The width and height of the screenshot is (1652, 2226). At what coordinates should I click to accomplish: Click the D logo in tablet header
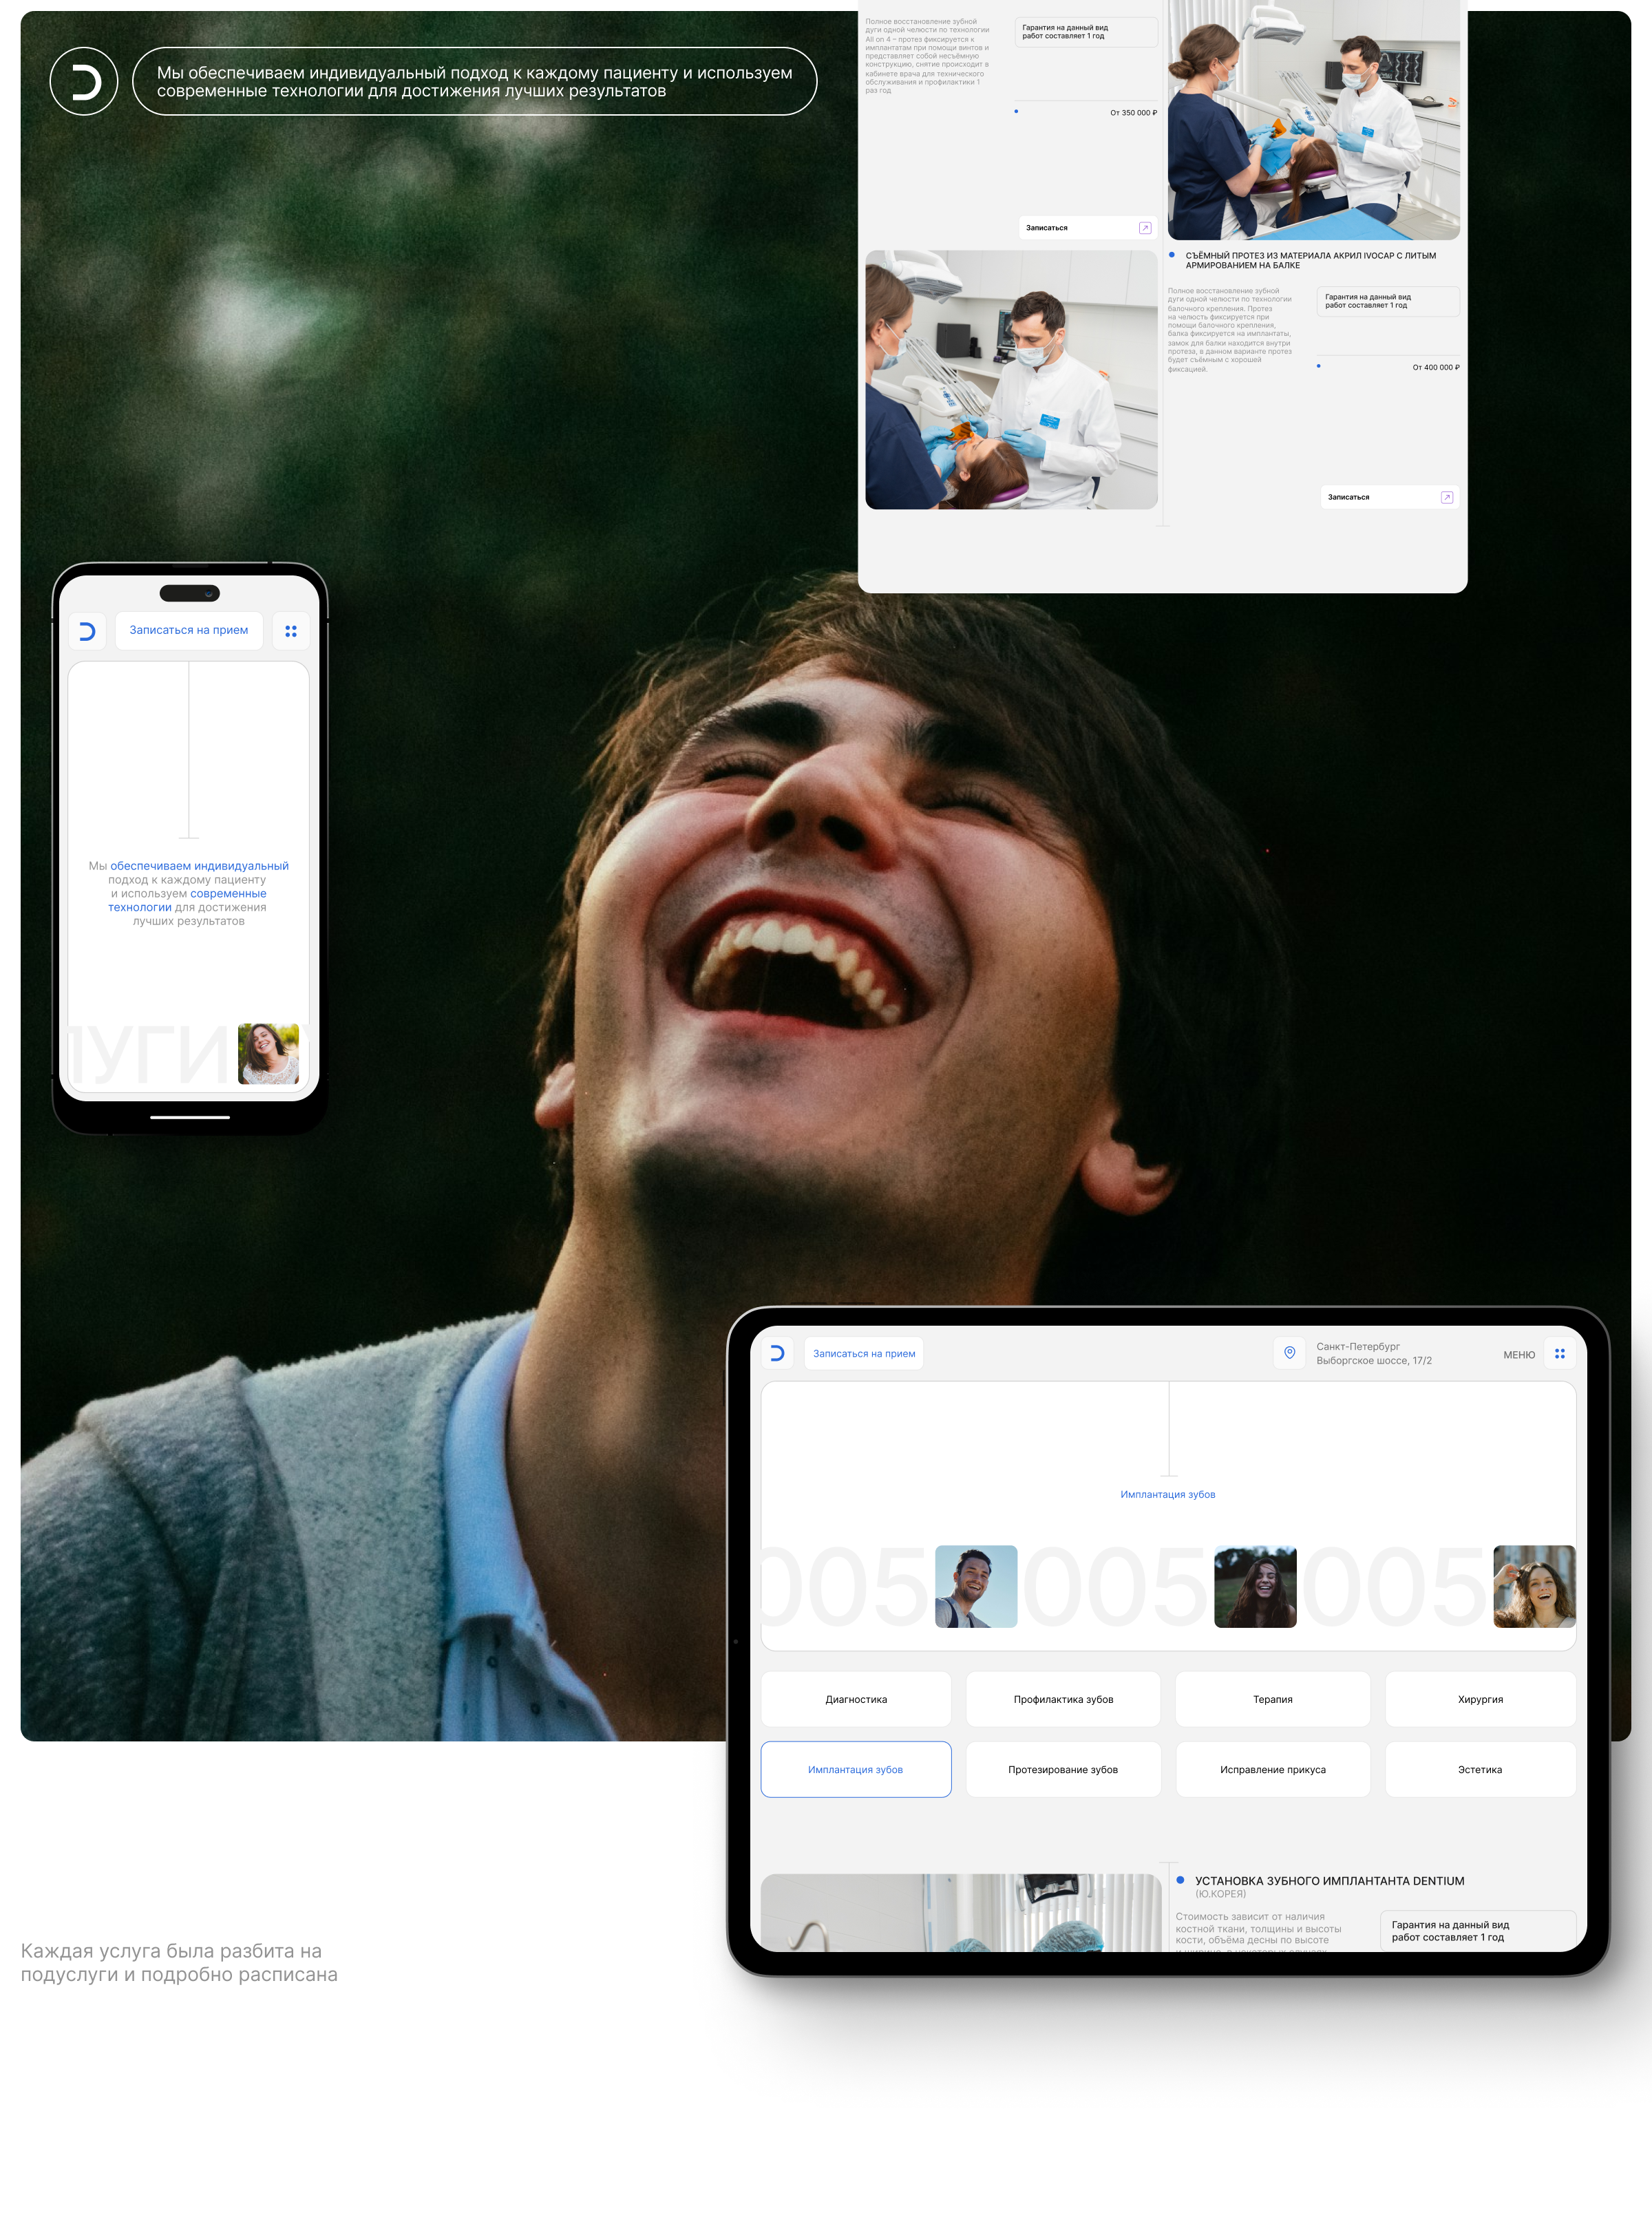click(777, 1353)
